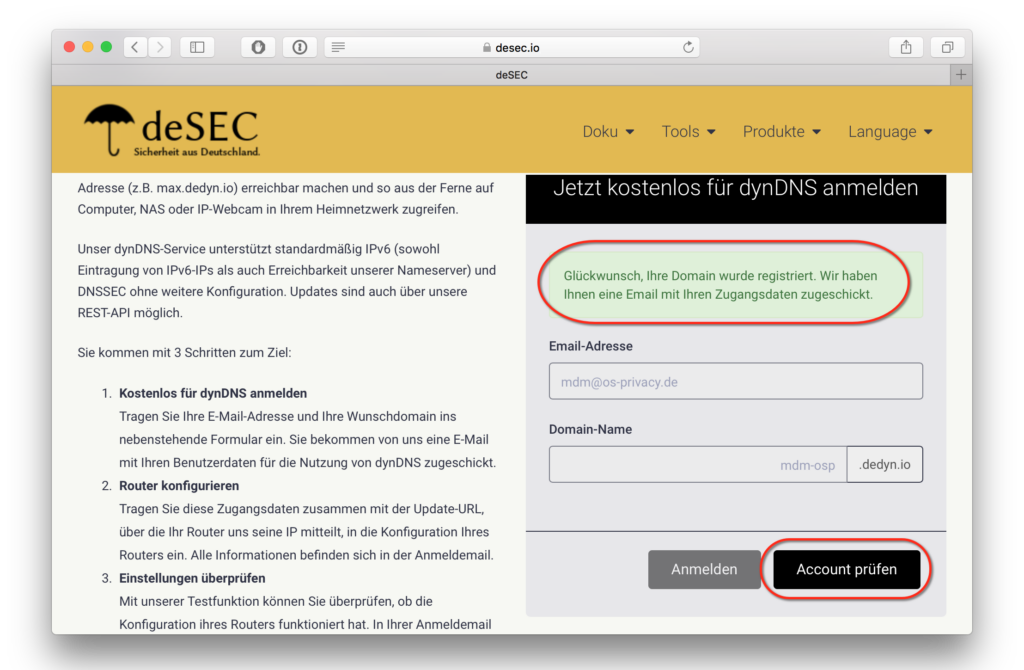1024x670 pixels.
Task: Maximize the Safari window
Action: [x=106, y=47]
